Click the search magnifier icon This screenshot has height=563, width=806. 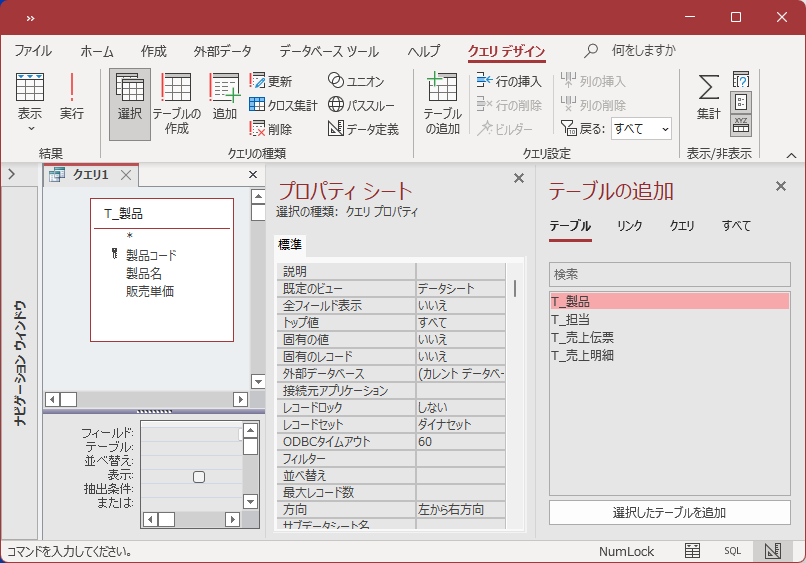point(591,50)
